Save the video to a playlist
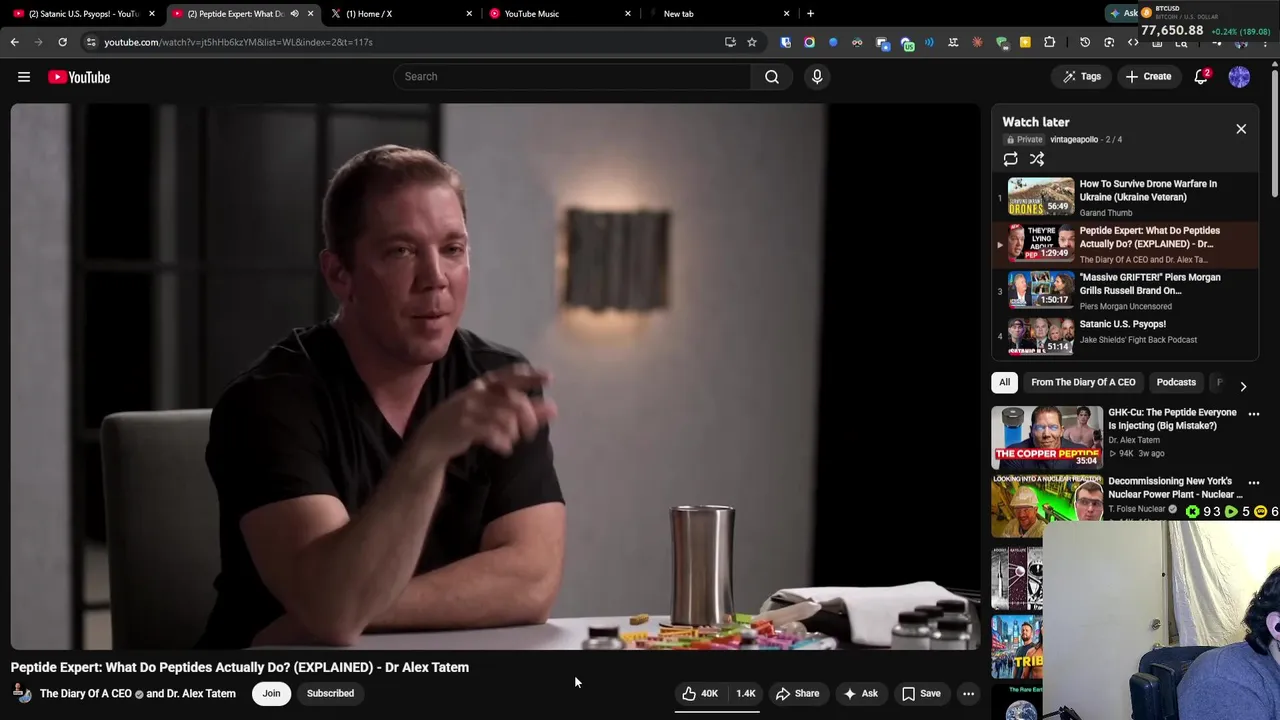 point(921,694)
